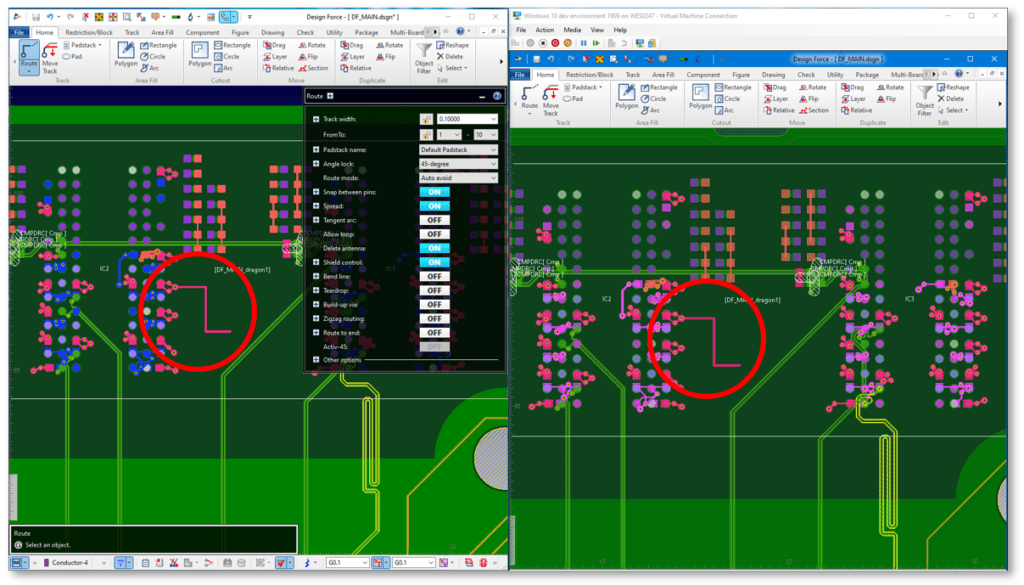
Task: Click the Select button in the Edit group
Action: (452, 66)
